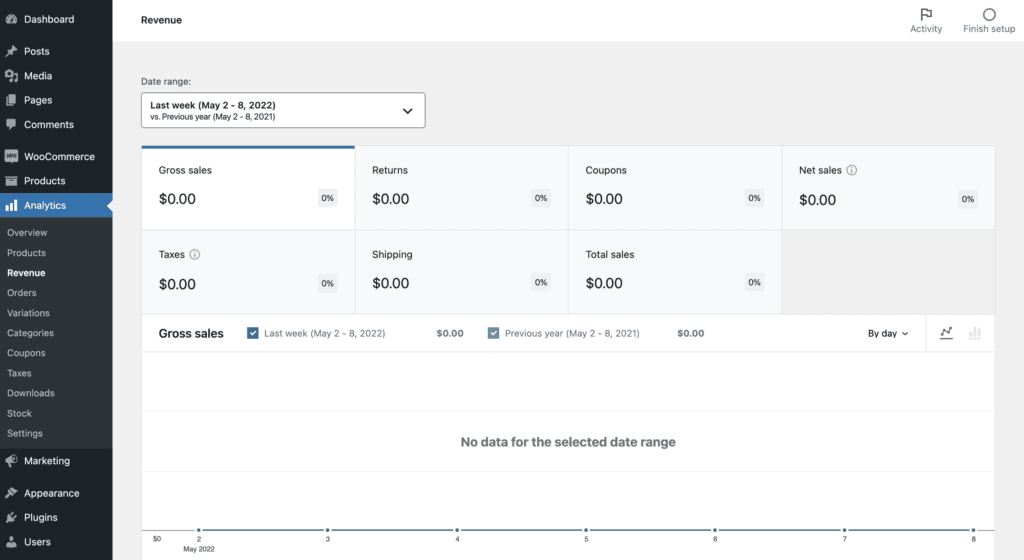Viewport: 1024px width, 560px height.
Task: Open the Stock analytics report
Action: coord(19,413)
